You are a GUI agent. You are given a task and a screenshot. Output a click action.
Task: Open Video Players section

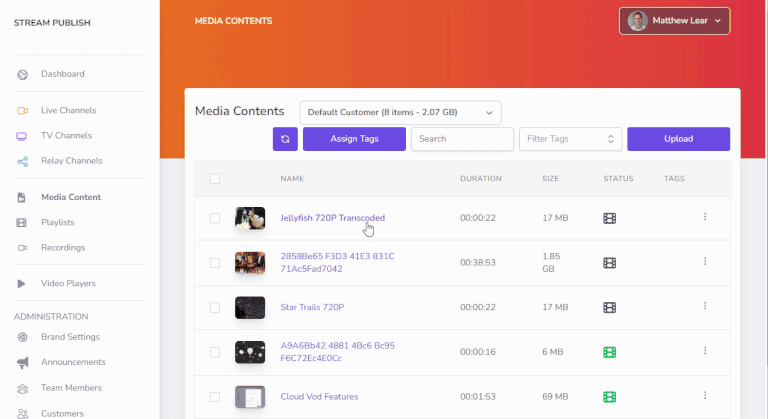pyautogui.click(x=68, y=283)
